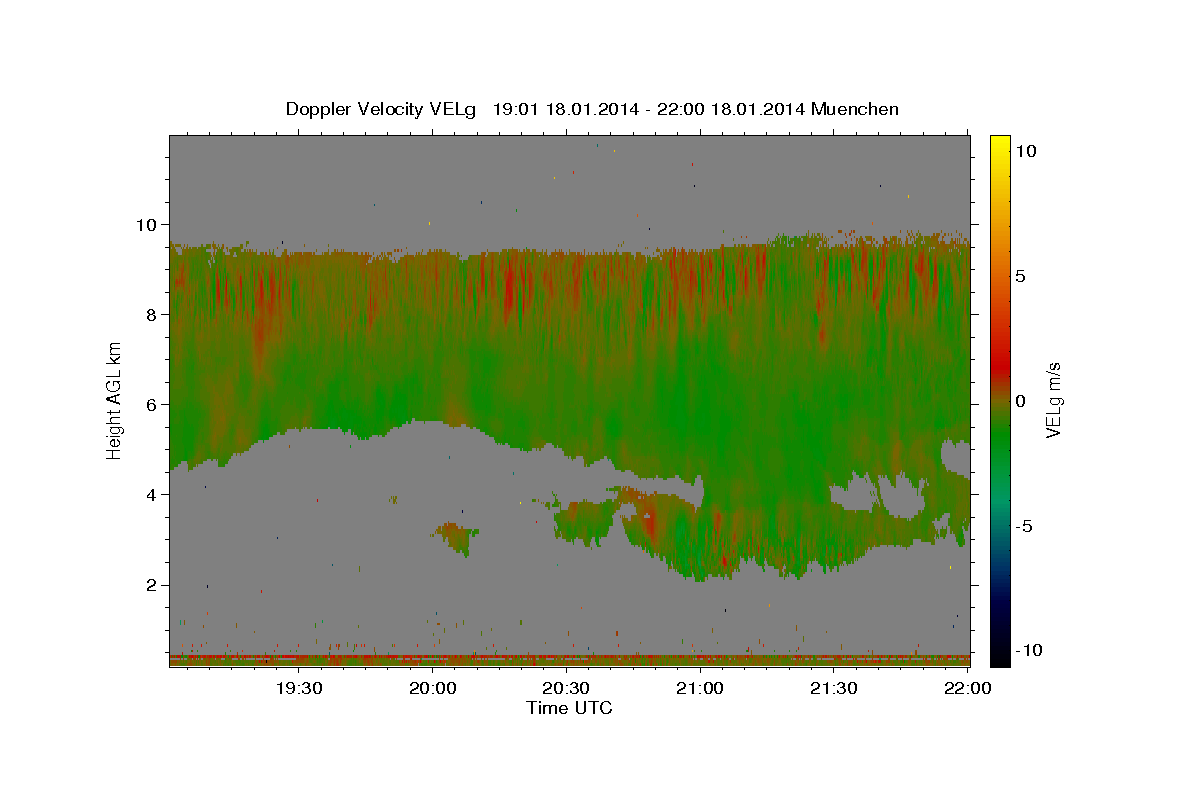Click the 'Time UTC' axis label
Image resolution: width=1200 pixels, height=800 pixels.
tap(569, 708)
